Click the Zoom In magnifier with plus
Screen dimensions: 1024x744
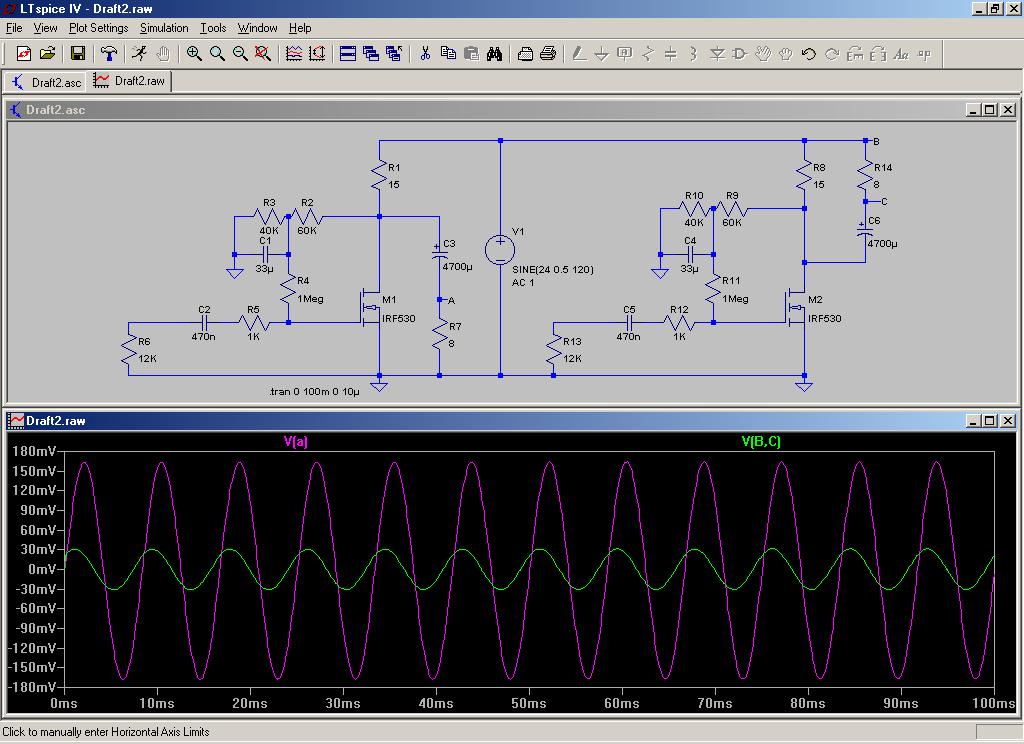(193, 54)
